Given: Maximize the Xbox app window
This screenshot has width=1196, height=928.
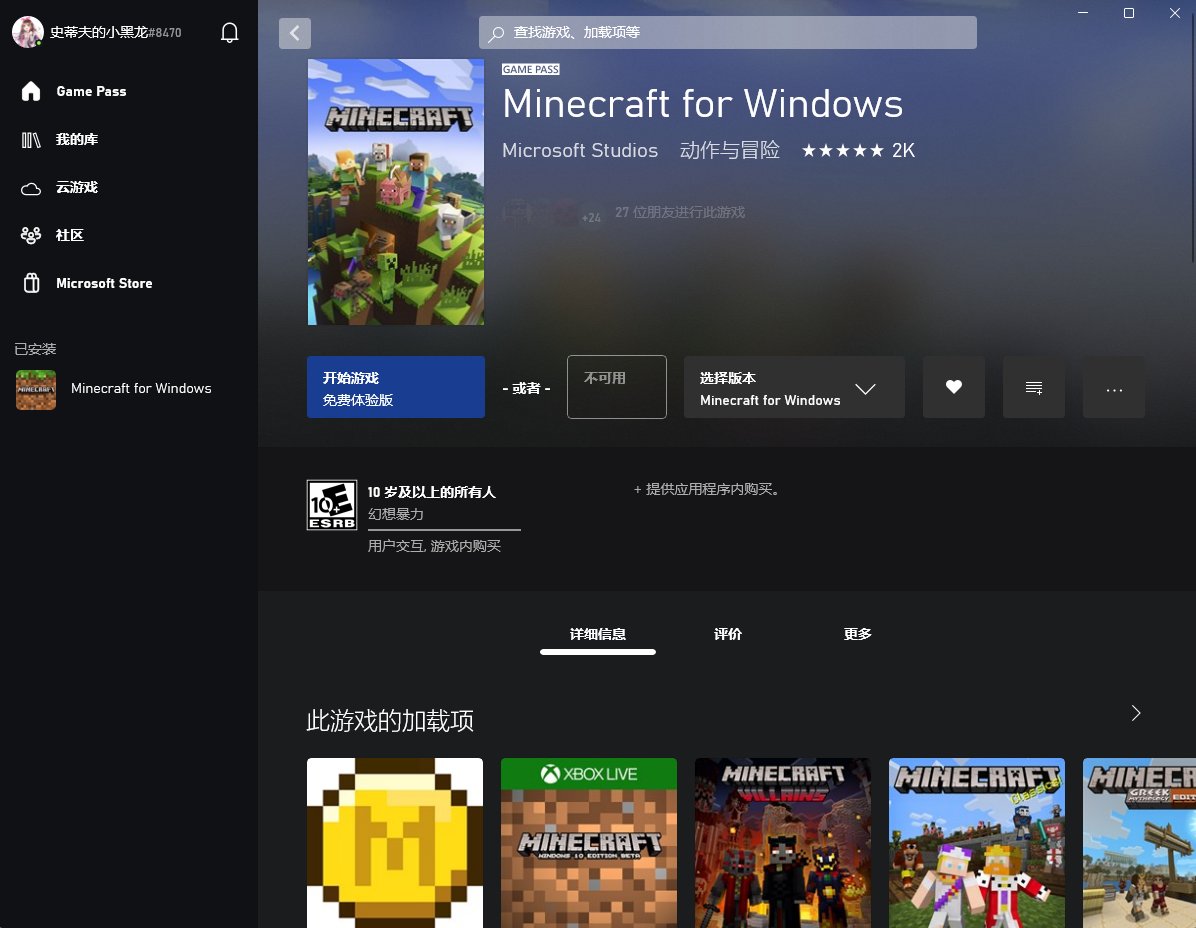Looking at the screenshot, I should click(1129, 13).
